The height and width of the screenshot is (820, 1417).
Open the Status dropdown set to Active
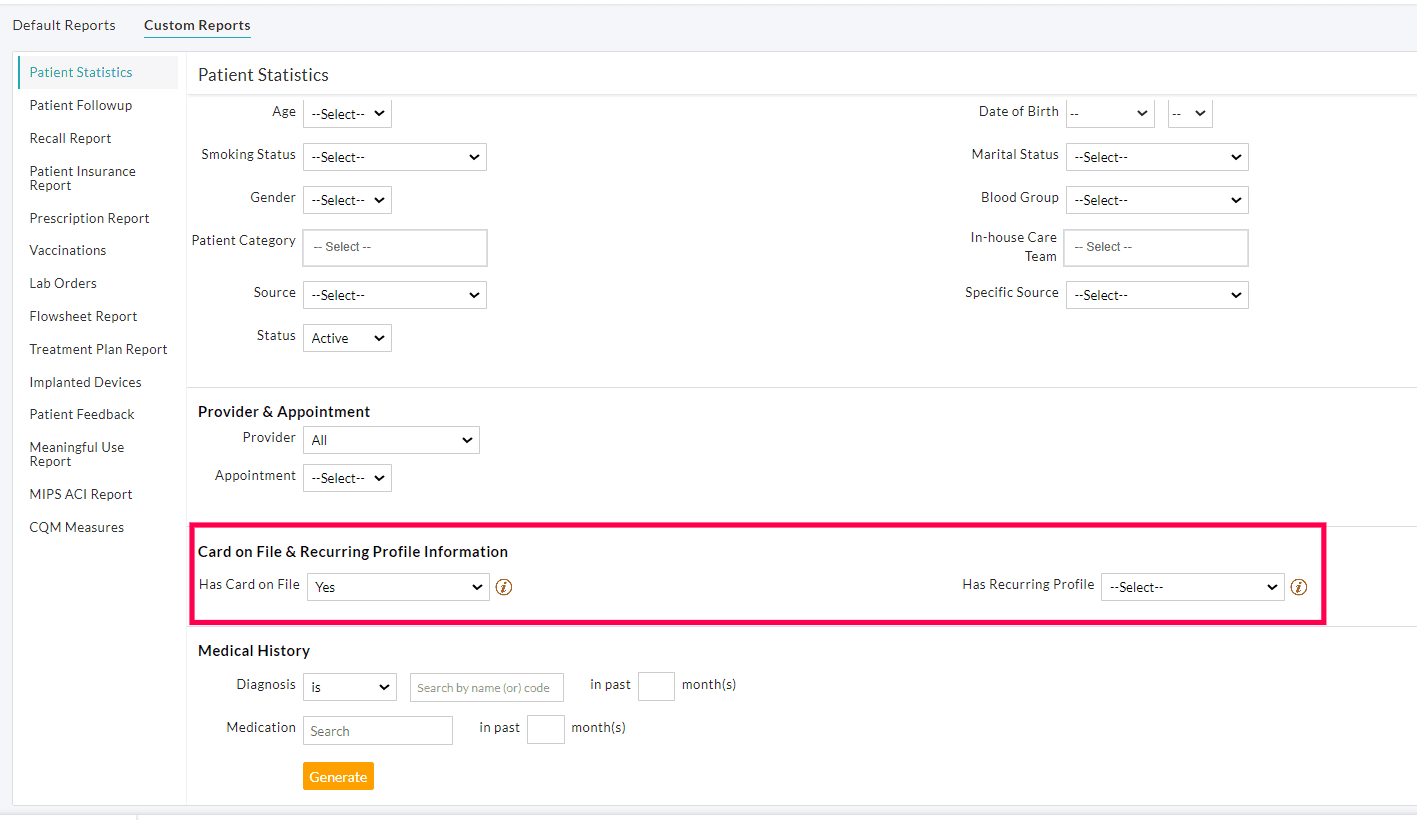[346, 337]
